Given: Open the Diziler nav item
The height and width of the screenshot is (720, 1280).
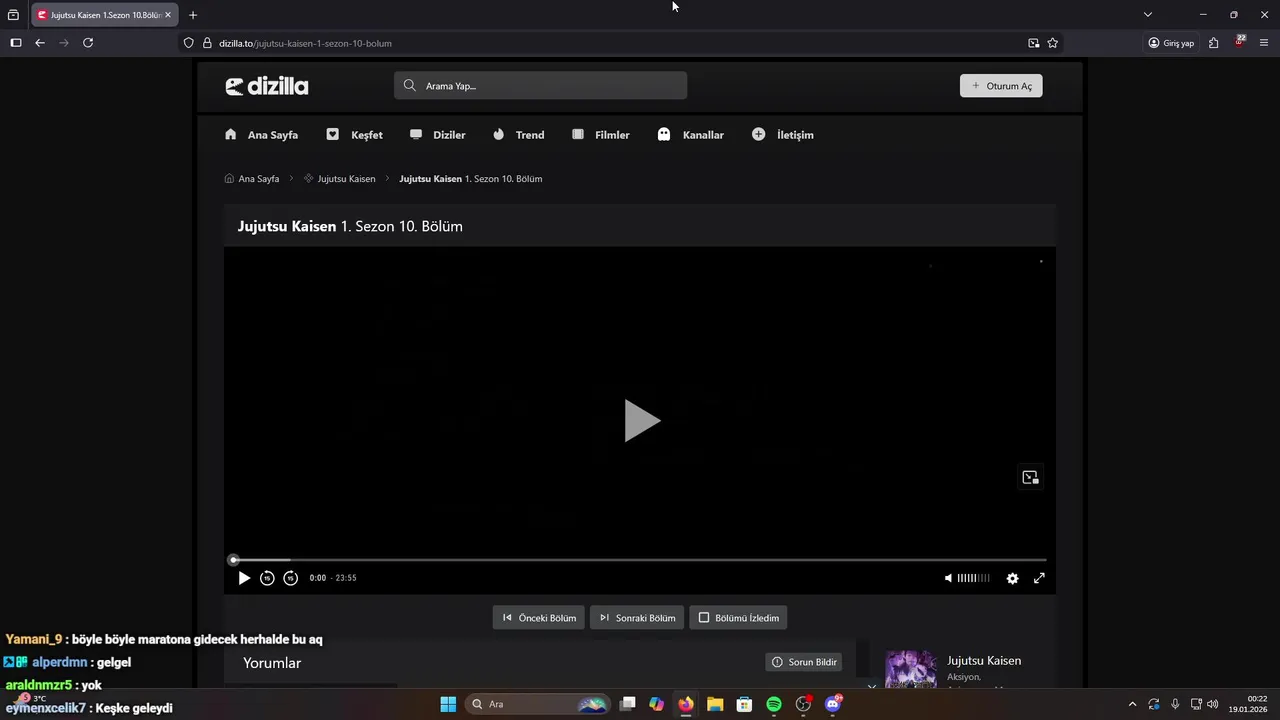Looking at the screenshot, I should [x=437, y=135].
